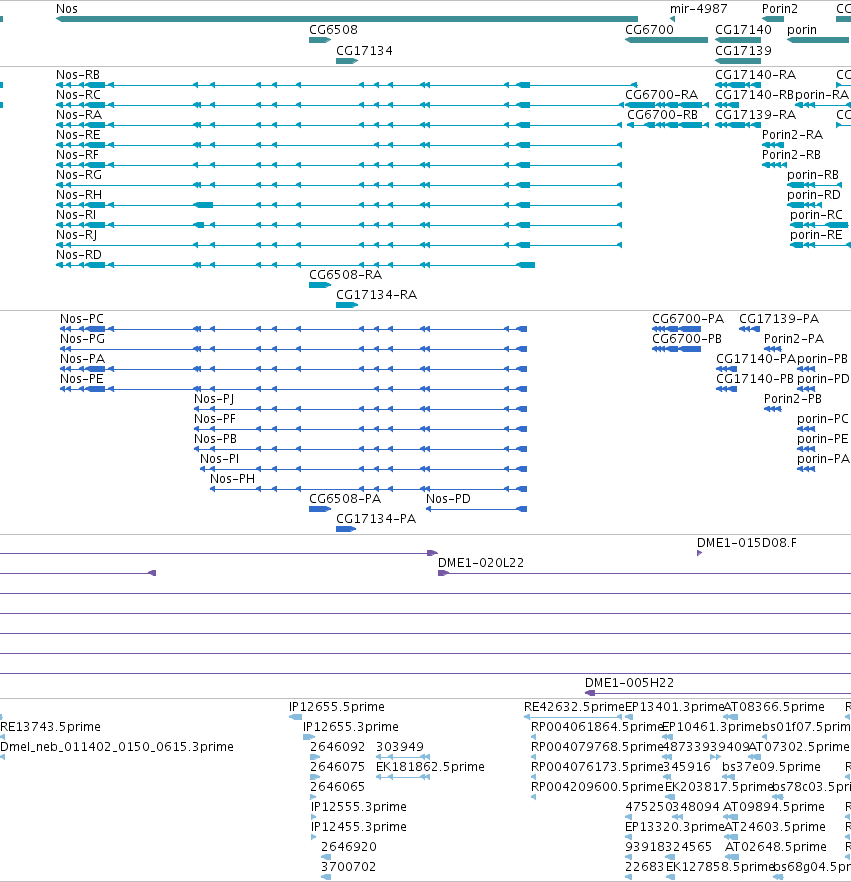The width and height of the screenshot is (851, 882).
Task: Click the CG17134-RA transcript glyph
Action: click(x=347, y=305)
